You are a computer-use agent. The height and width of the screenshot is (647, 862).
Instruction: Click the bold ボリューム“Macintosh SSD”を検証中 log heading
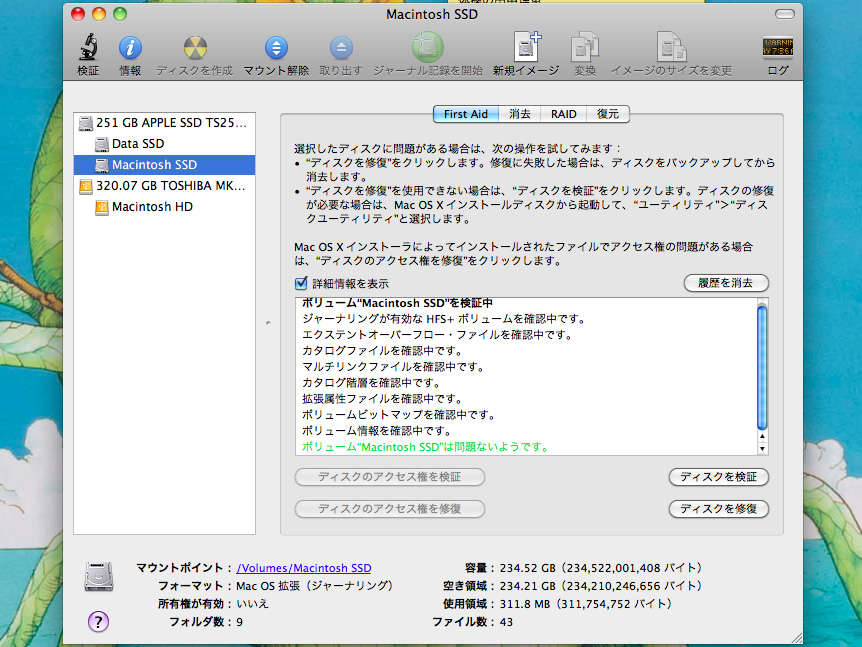397,303
